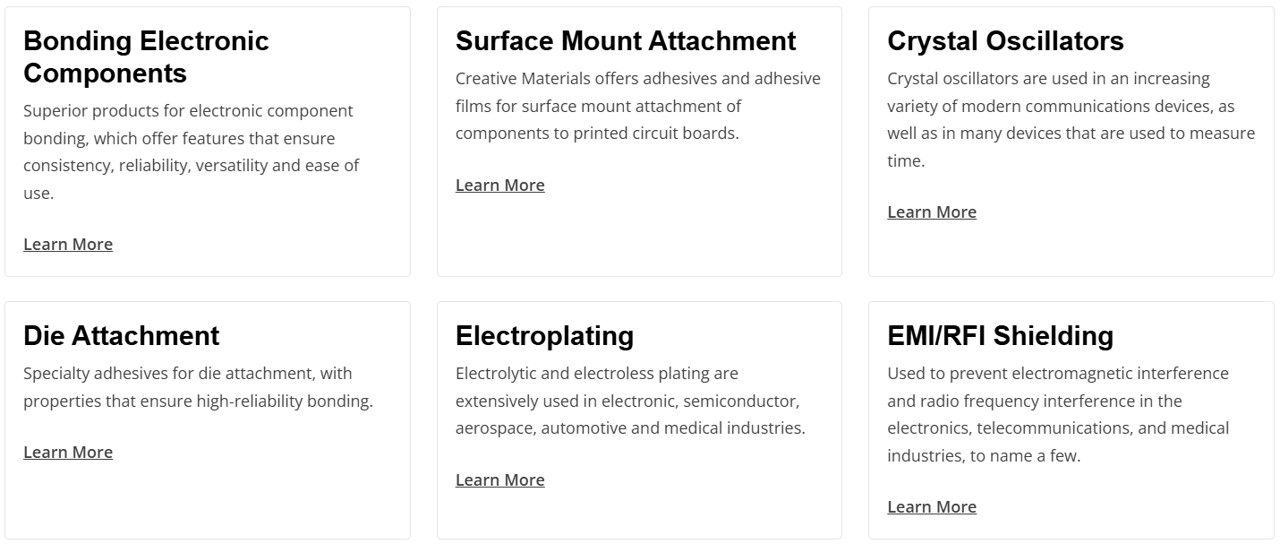1280x544 pixels.
Task: Follow the Crystal Oscillators Learn More link
Action: [x=931, y=212]
